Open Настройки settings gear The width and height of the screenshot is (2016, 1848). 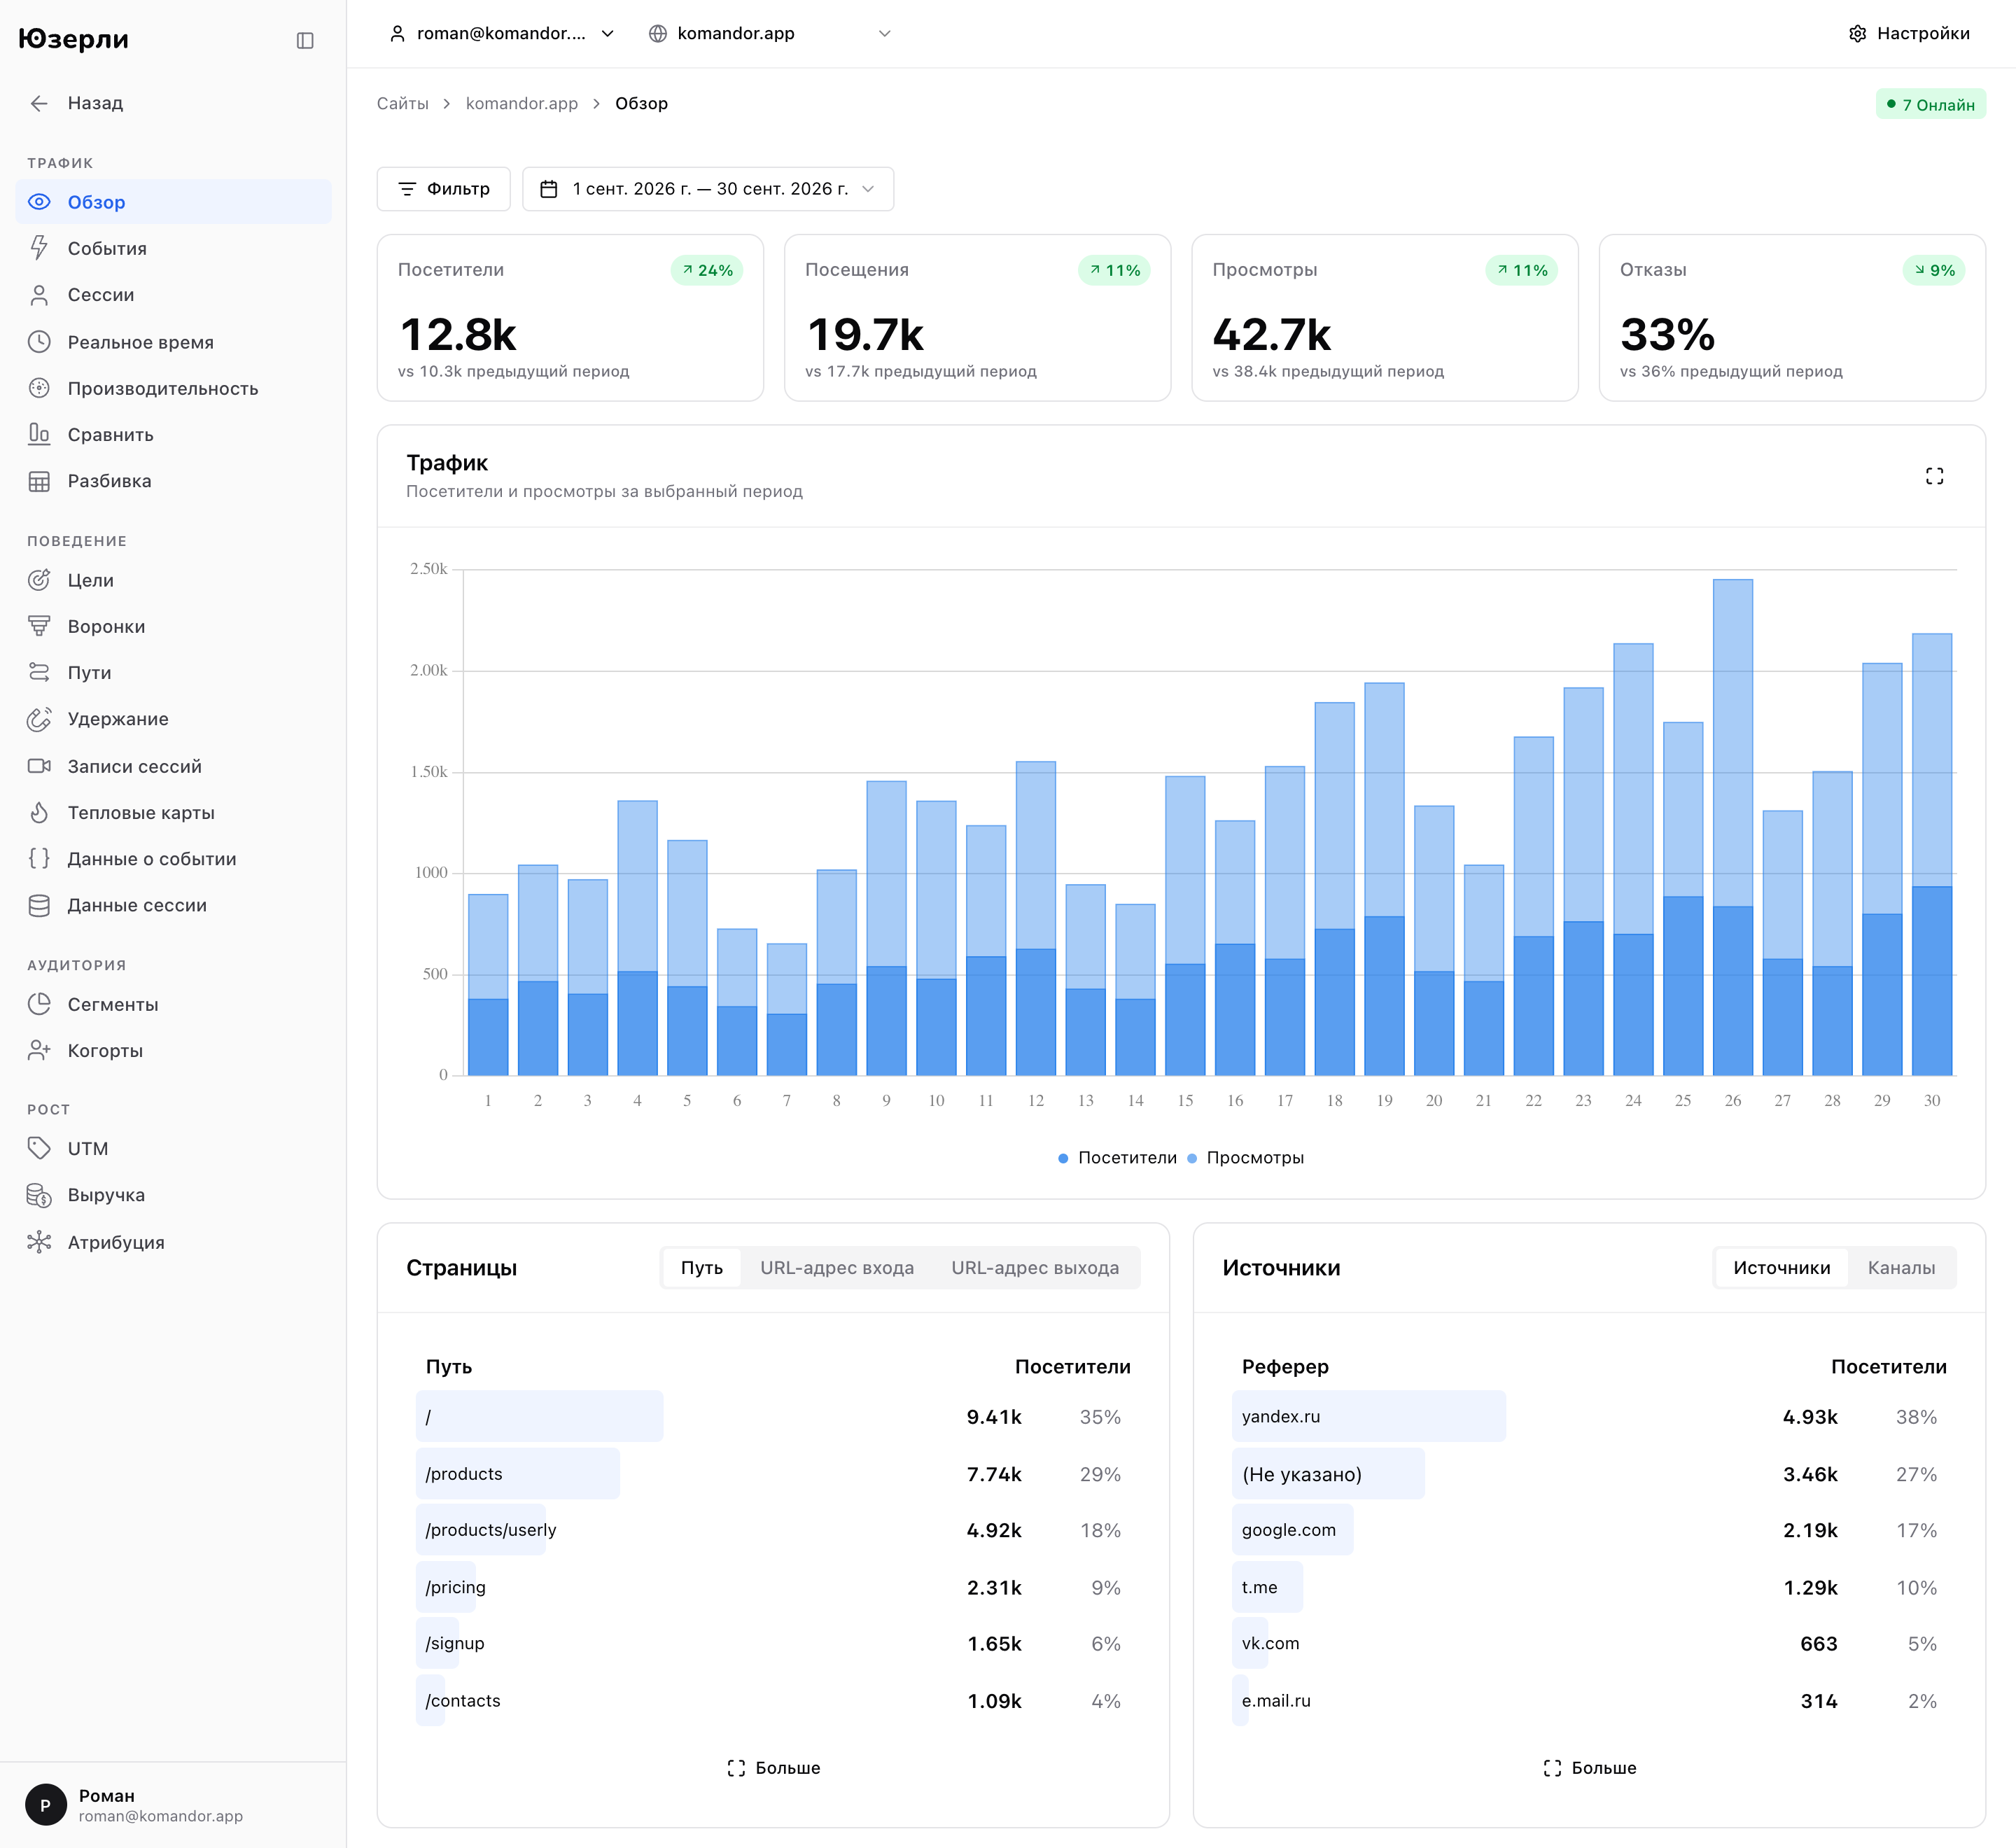(x=1909, y=33)
